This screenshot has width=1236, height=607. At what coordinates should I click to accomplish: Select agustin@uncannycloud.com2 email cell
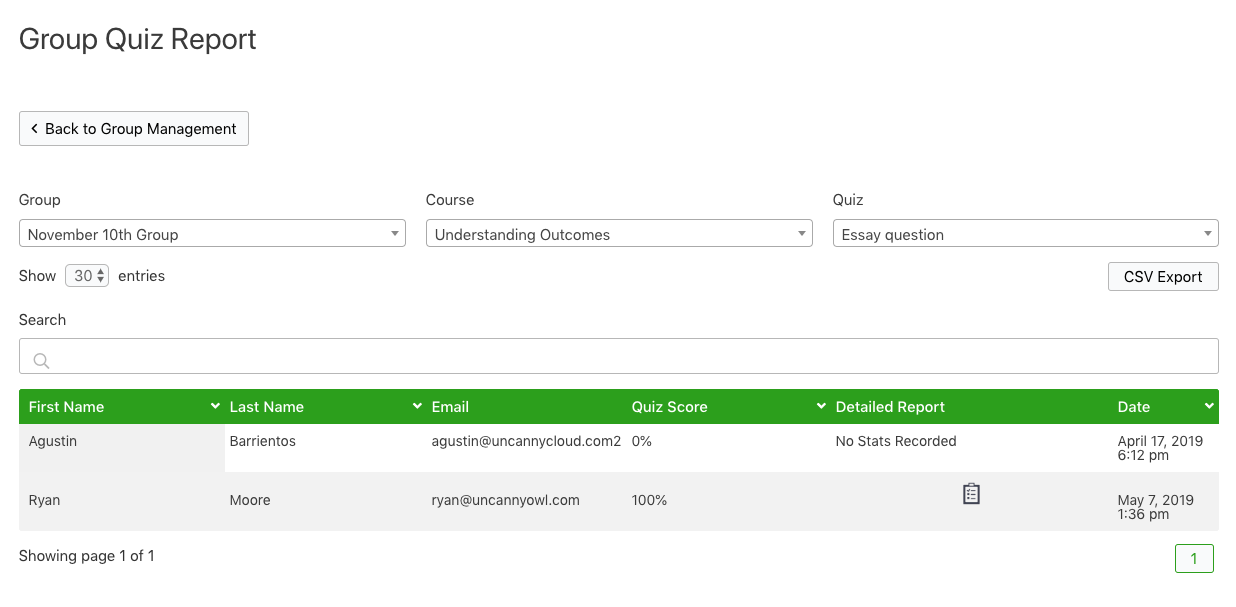click(526, 441)
